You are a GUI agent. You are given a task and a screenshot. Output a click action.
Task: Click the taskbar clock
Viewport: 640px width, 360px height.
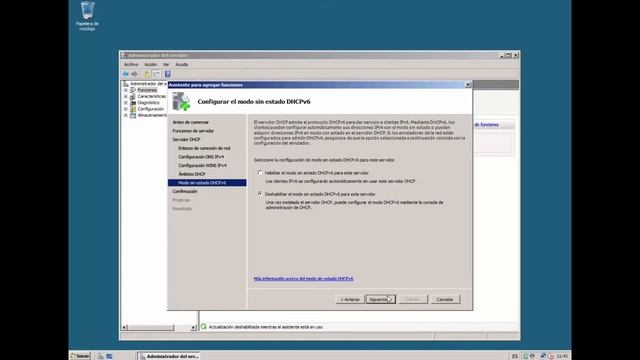[562, 356]
